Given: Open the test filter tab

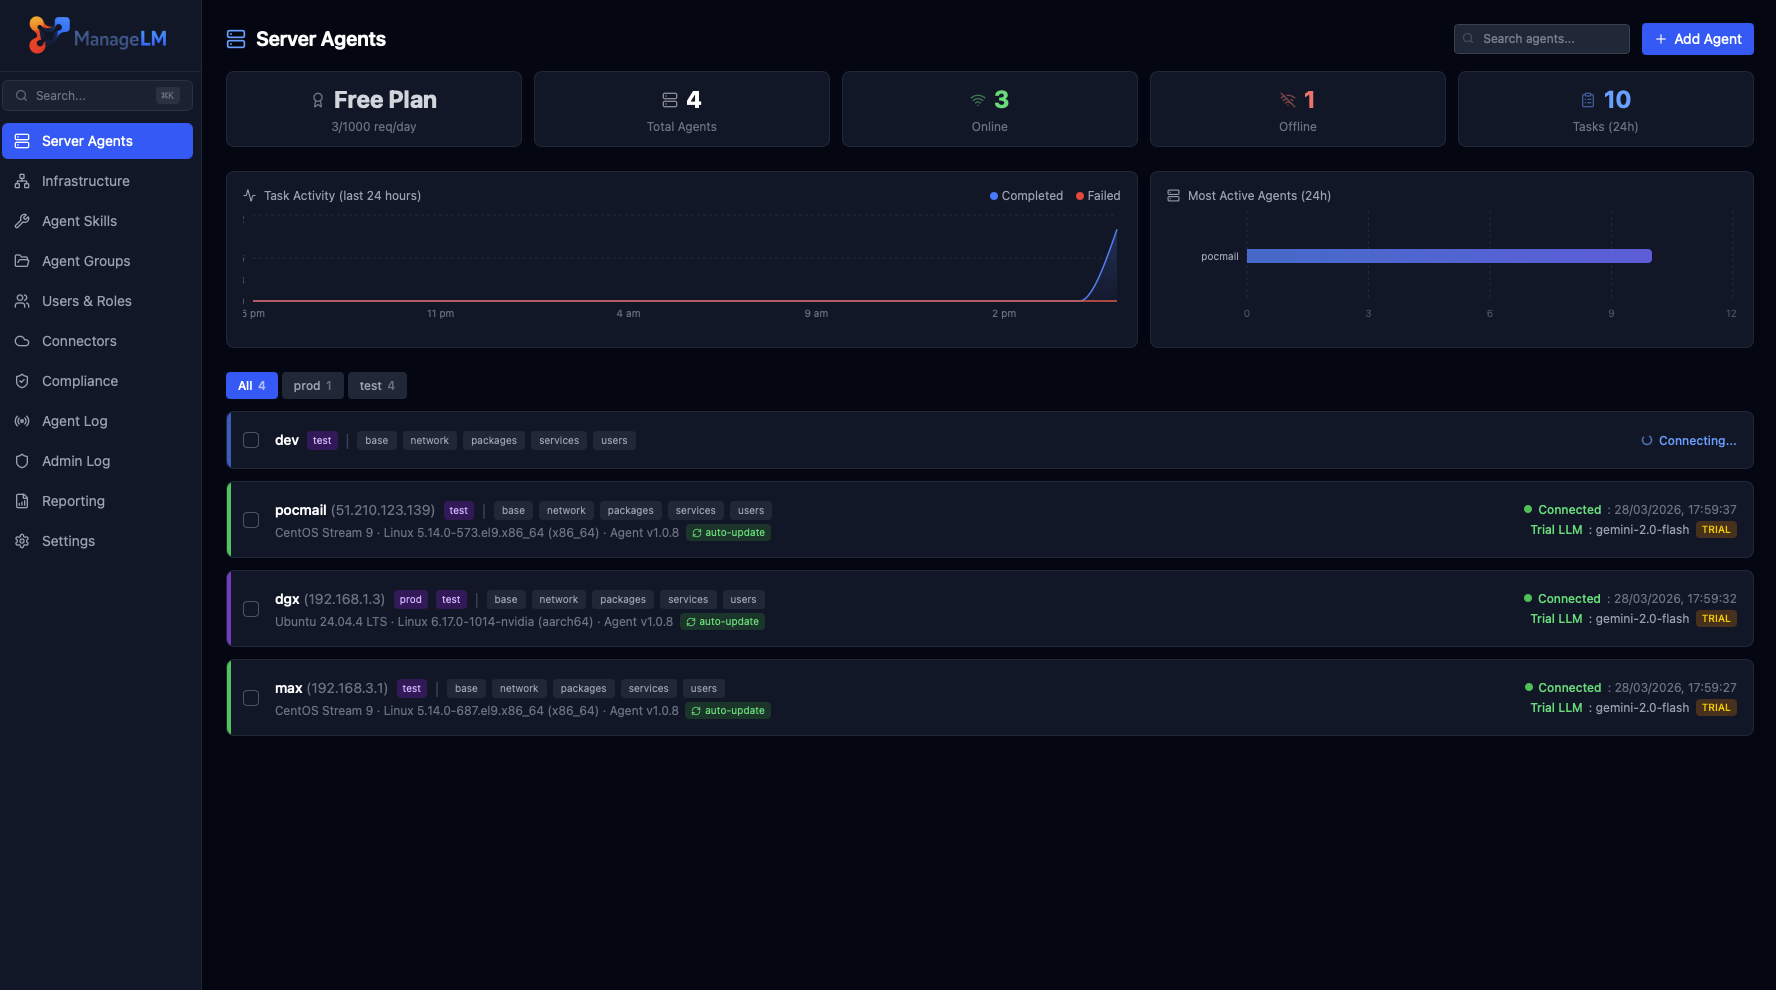Looking at the screenshot, I should [377, 385].
